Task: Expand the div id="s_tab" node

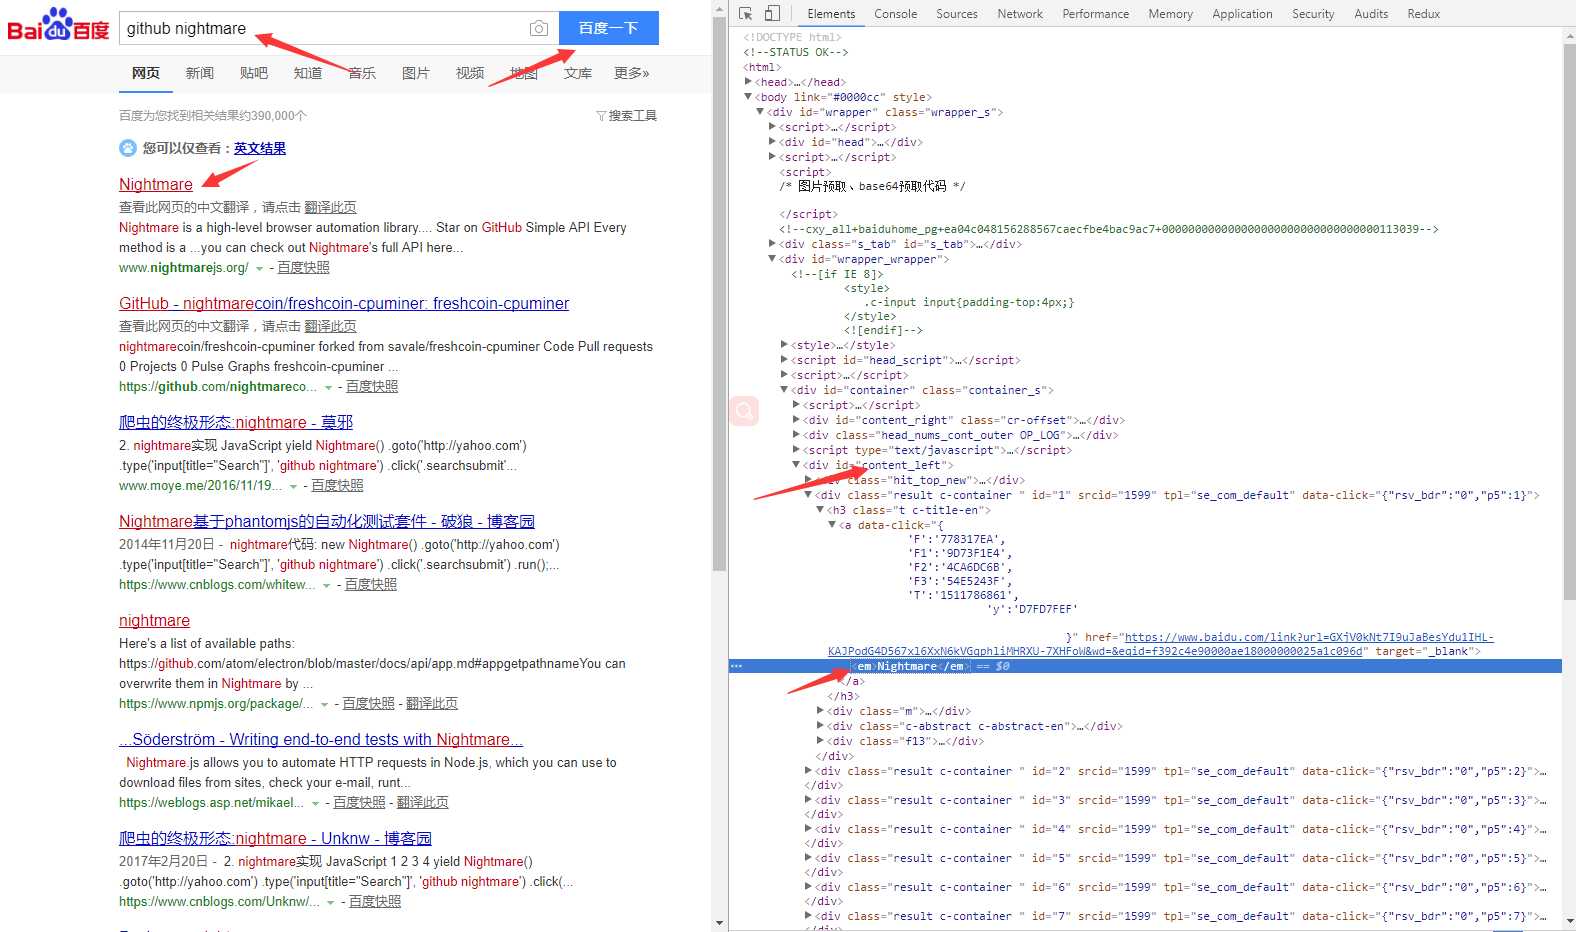Action: coord(772,243)
